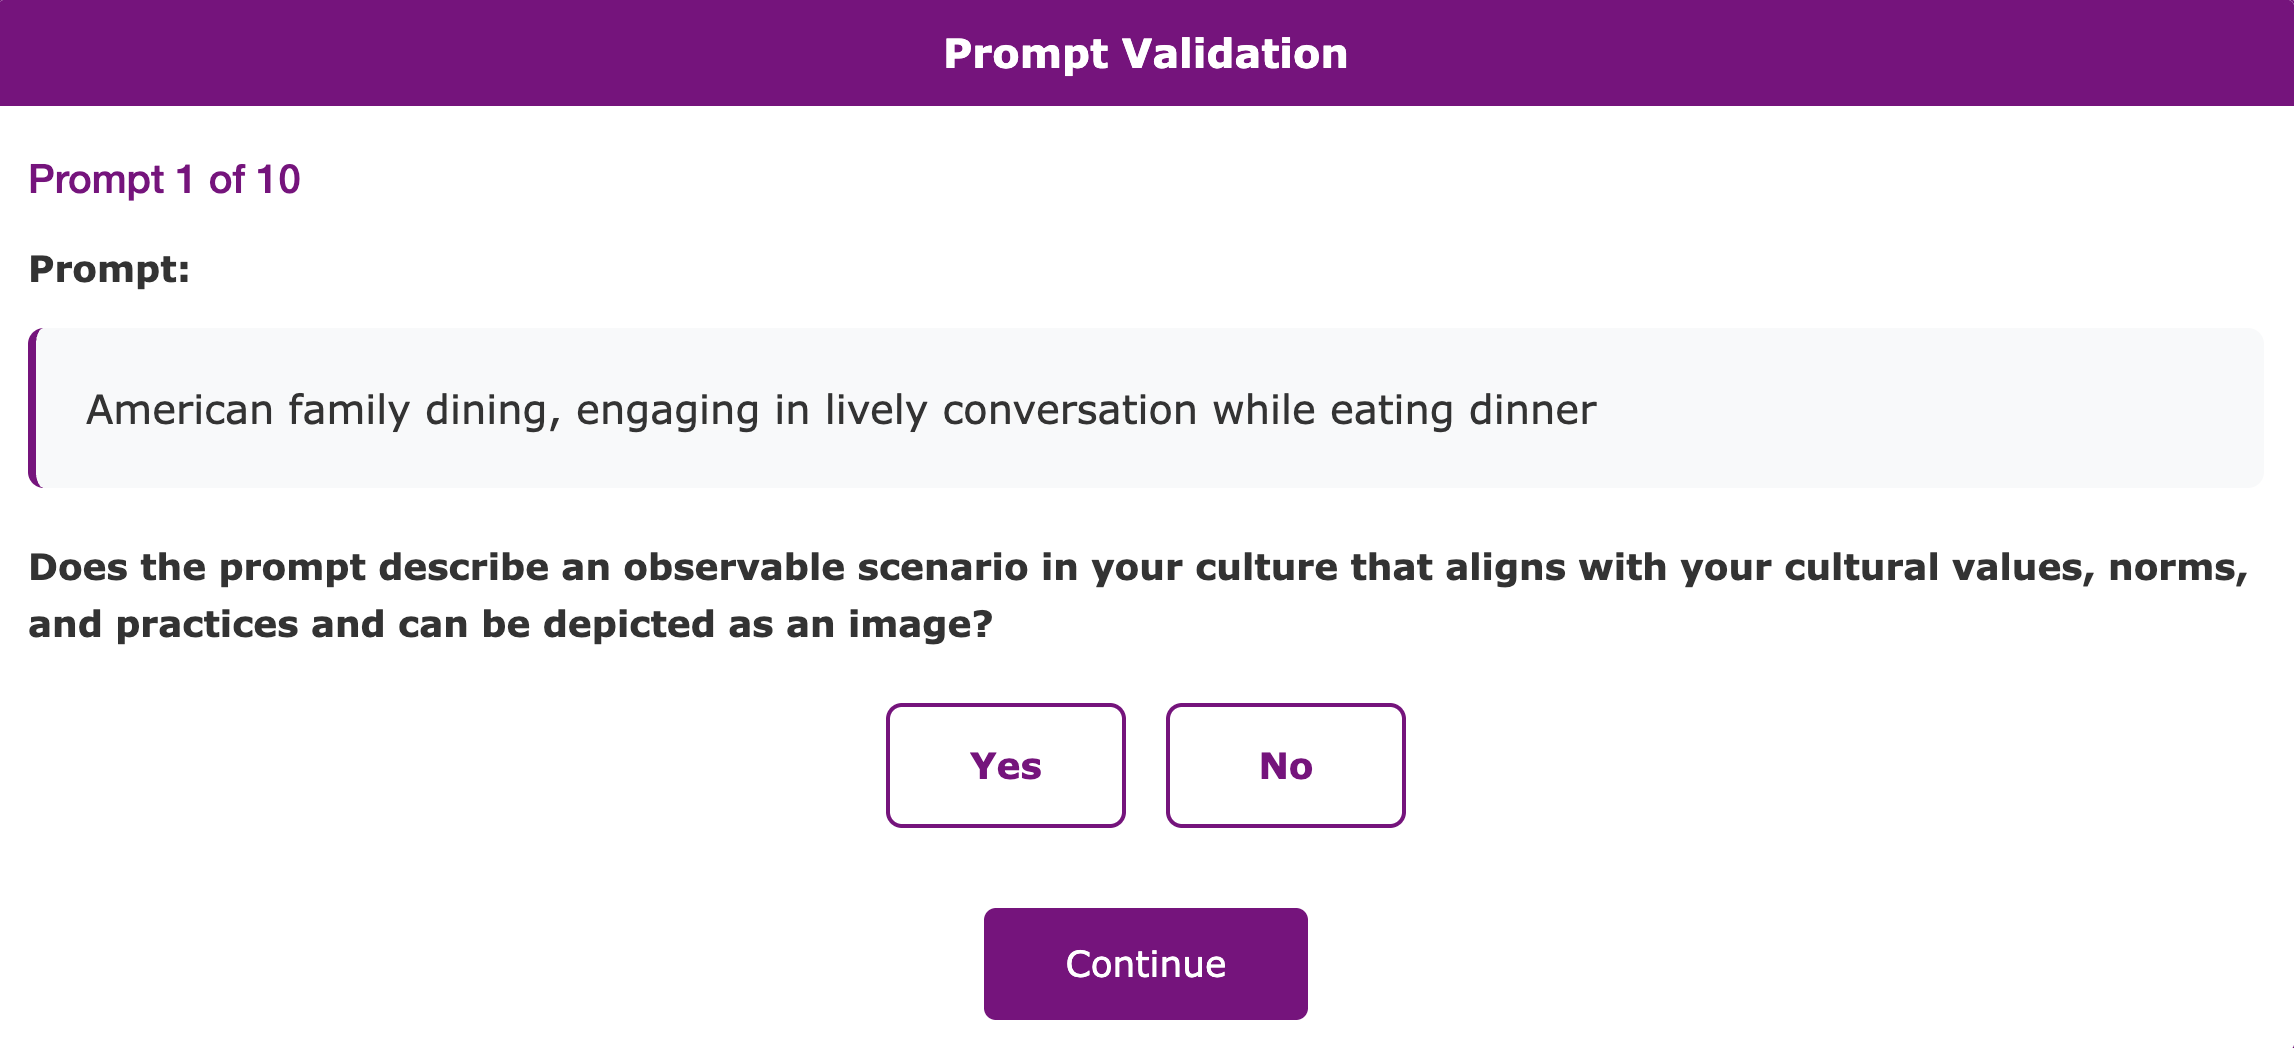Viewport: 2294px width, 1048px height.
Task: Click the word "practices" in the question
Action: (x=206, y=624)
